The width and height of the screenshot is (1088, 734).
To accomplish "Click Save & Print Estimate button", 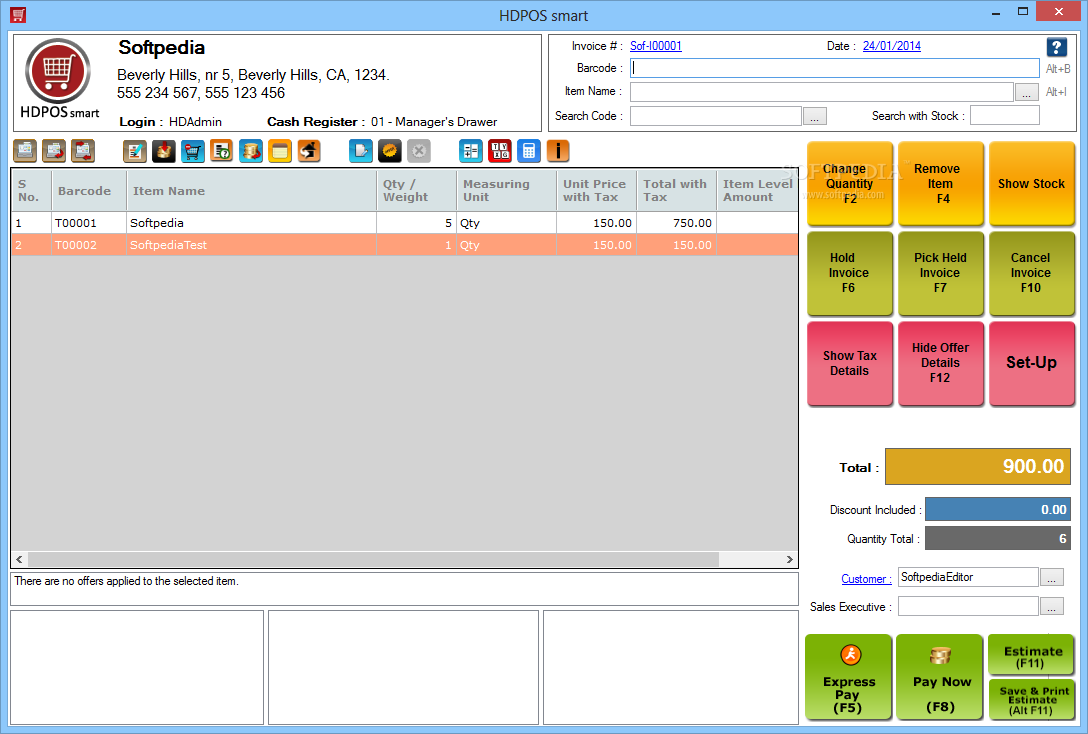I will [1031, 699].
